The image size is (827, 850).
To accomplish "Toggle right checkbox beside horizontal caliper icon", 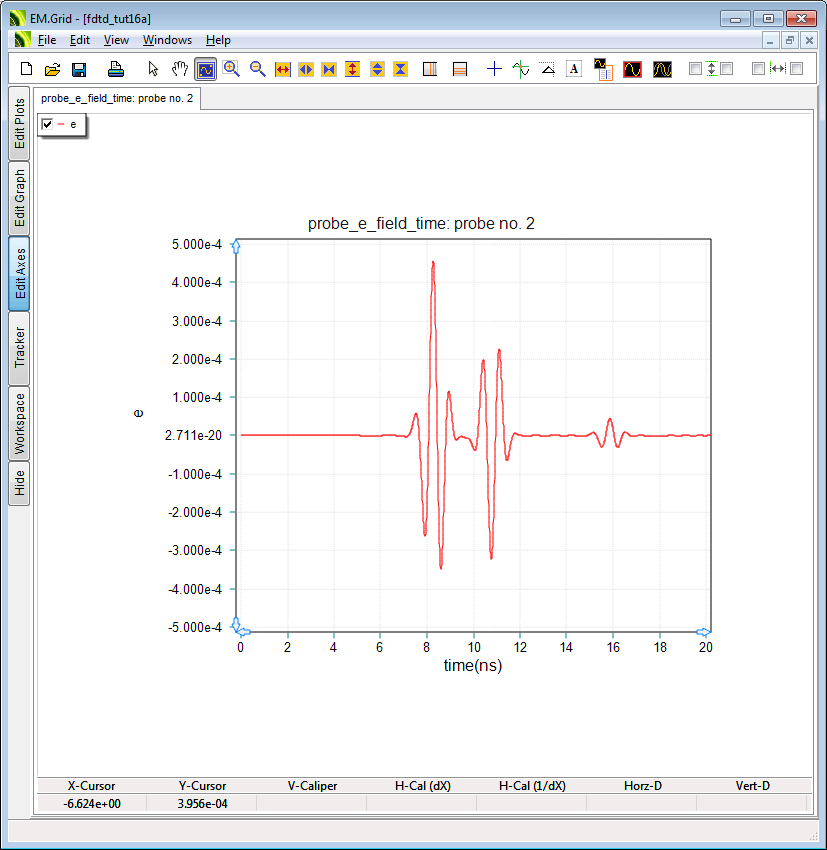I will (x=797, y=69).
